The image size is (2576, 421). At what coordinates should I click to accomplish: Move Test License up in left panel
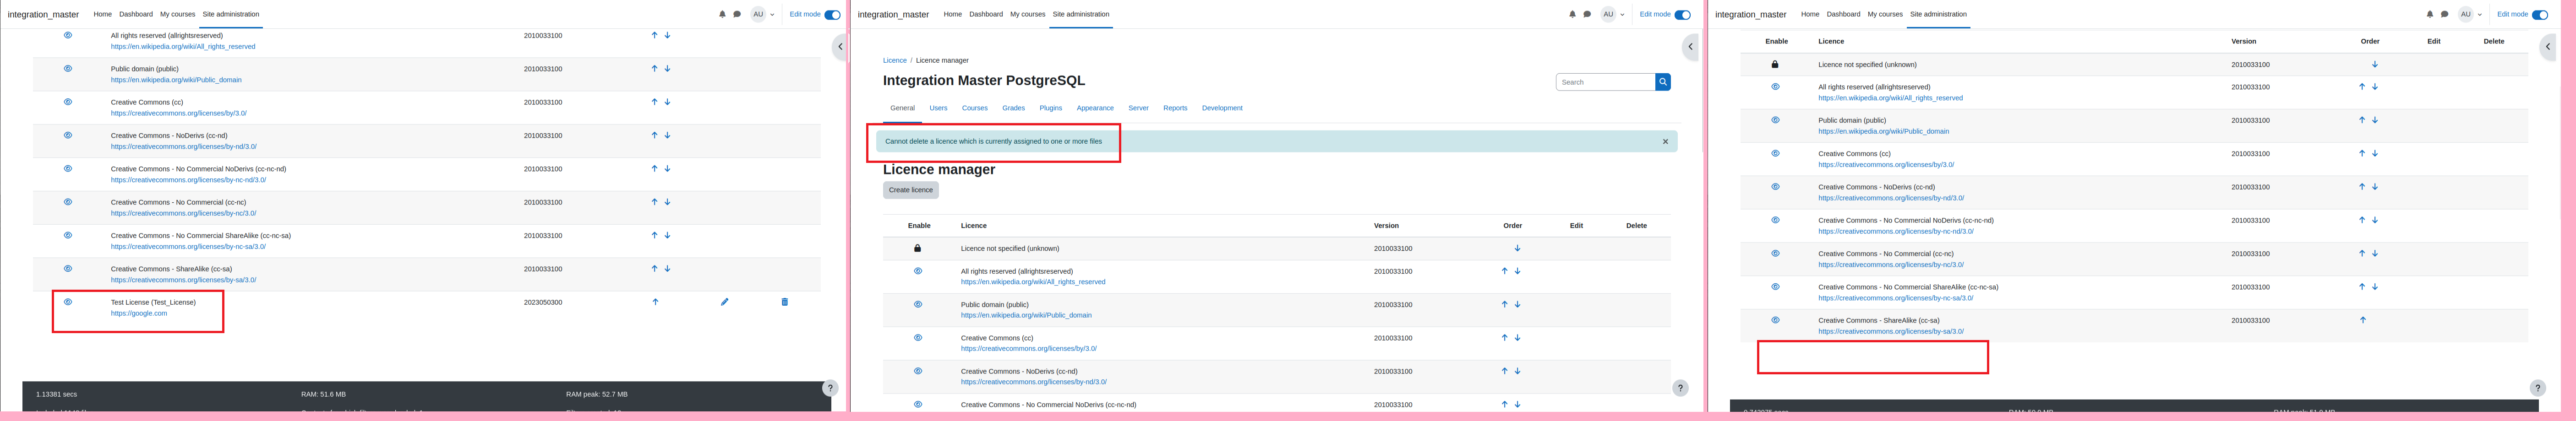pyautogui.click(x=655, y=302)
